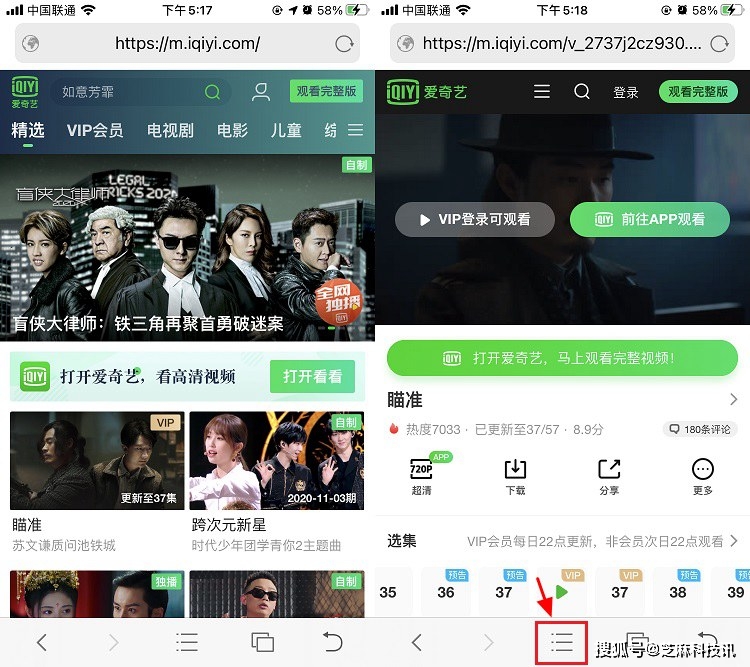The image size is (750, 667).
Task: Switch to the VIP会员 tab
Action: 95,131
